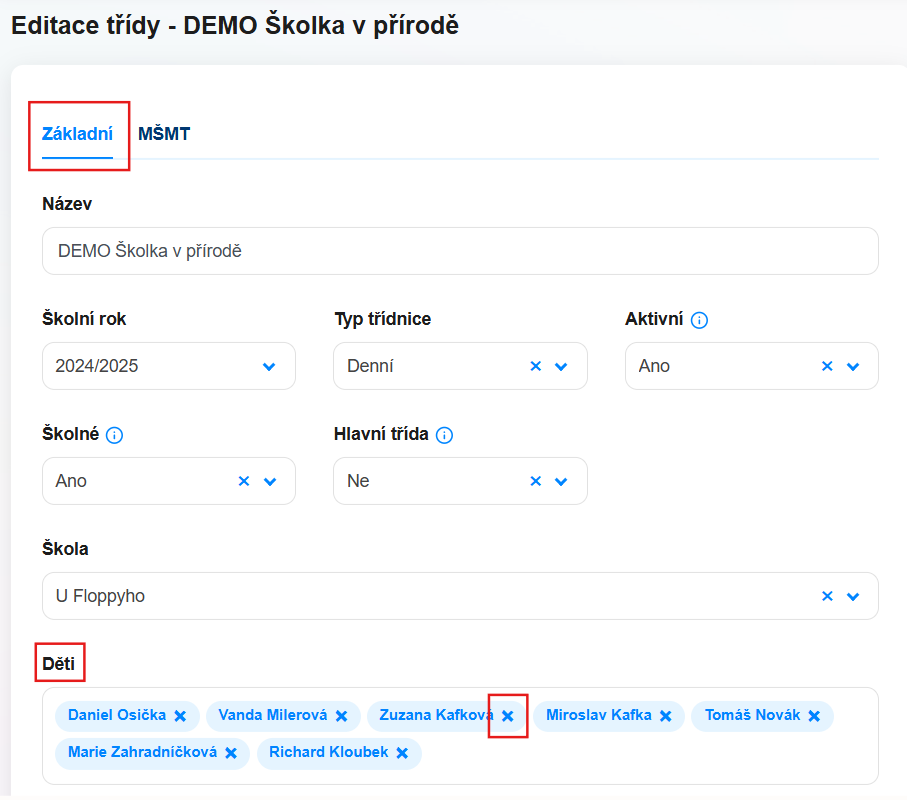
Task: Expand the Hlavní třída dropdown
Action: pyautogui.click(x=561, y=482)
